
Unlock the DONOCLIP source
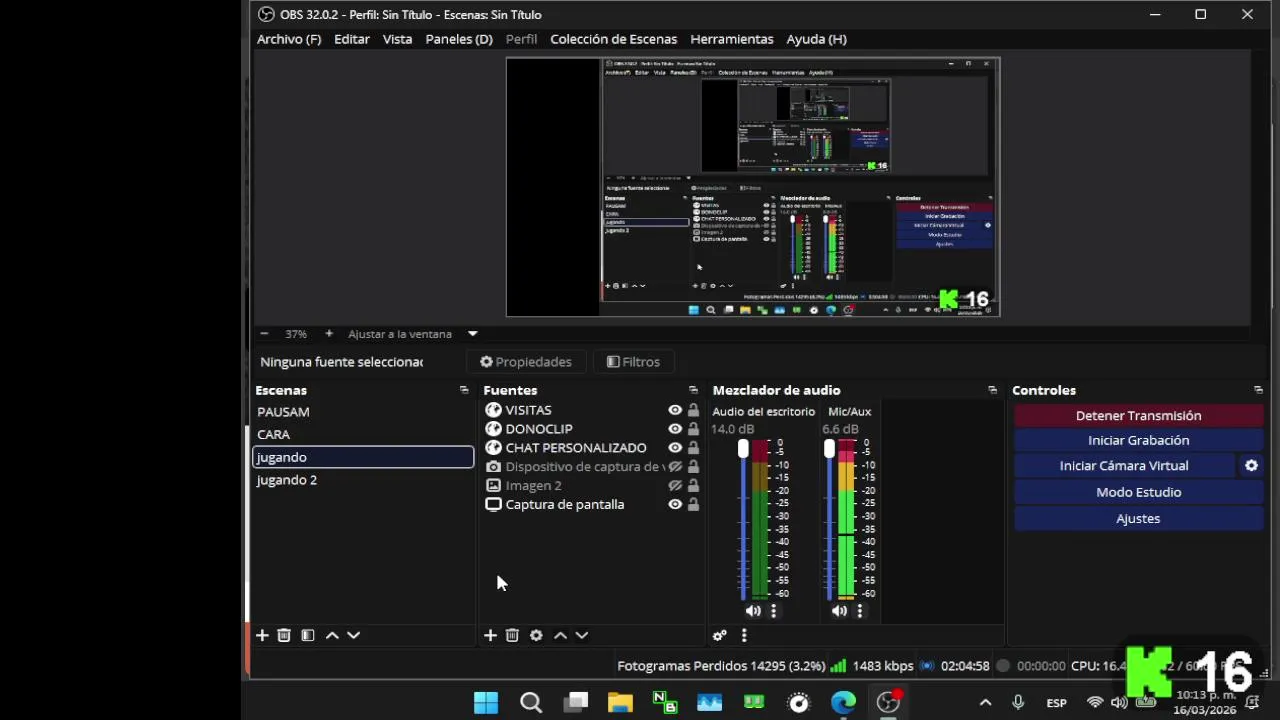(693, 429)
